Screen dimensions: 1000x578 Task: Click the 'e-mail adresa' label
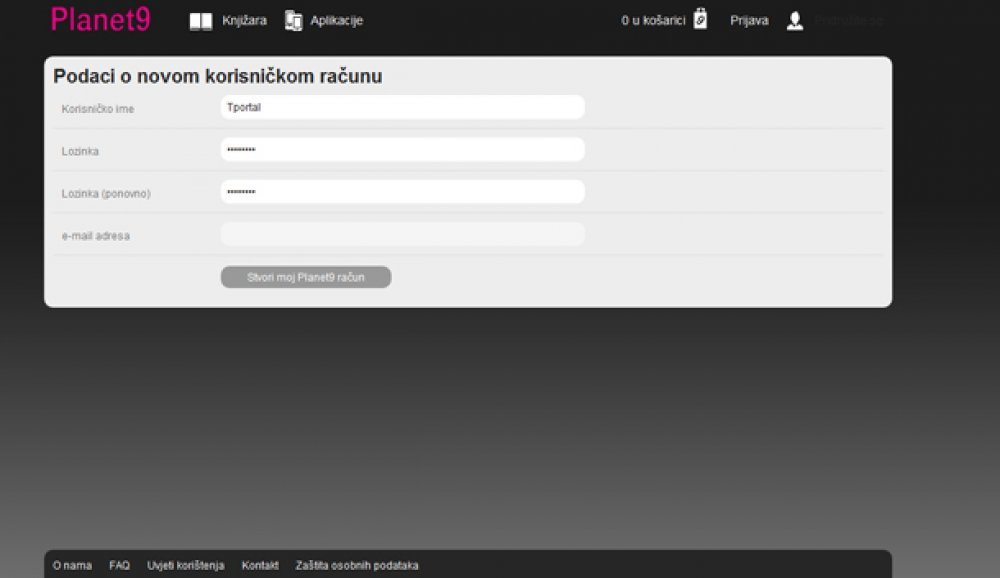pos(96,236)
